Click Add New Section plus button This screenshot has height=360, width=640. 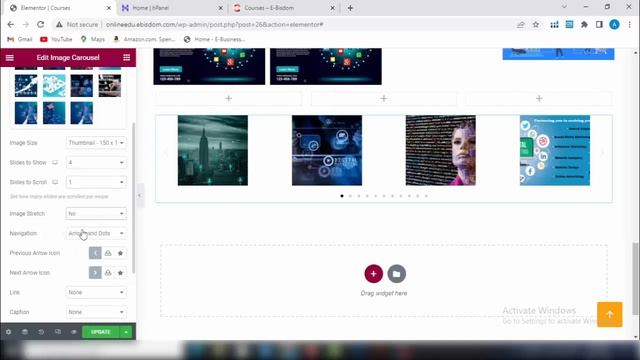tap(373, 273)
